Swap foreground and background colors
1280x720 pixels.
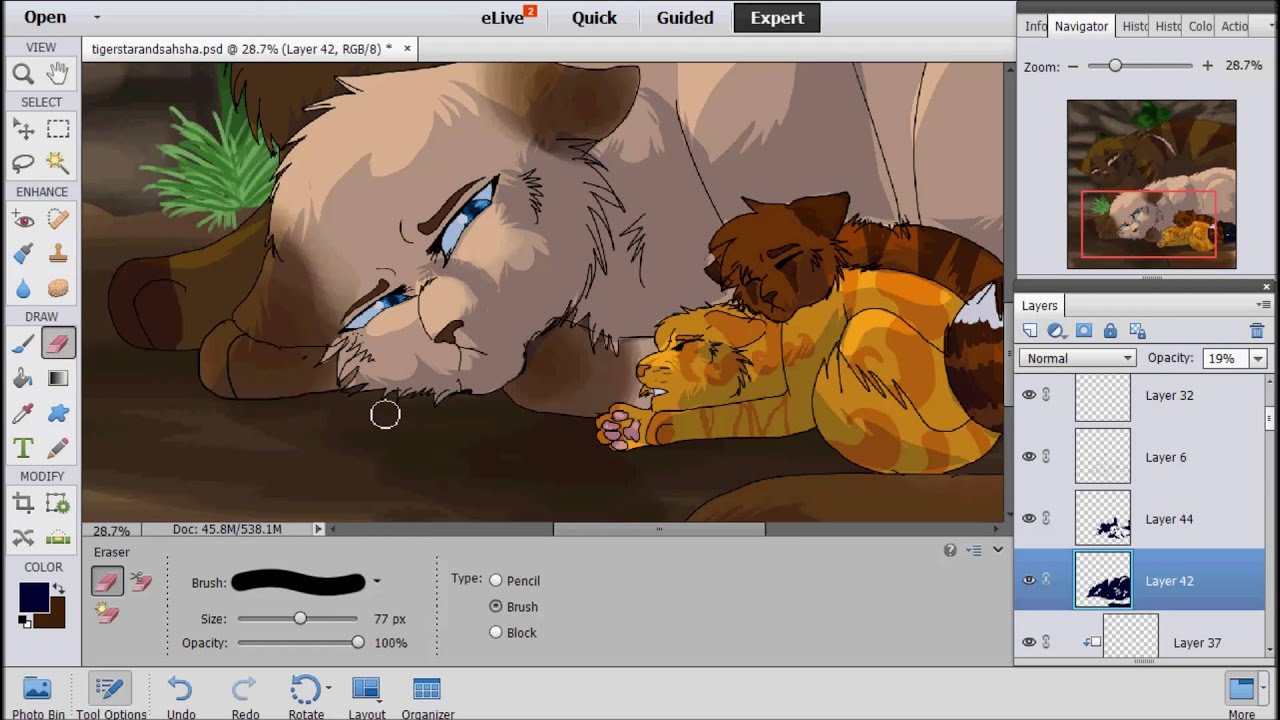pyautogui.click(x=58, y=589)
